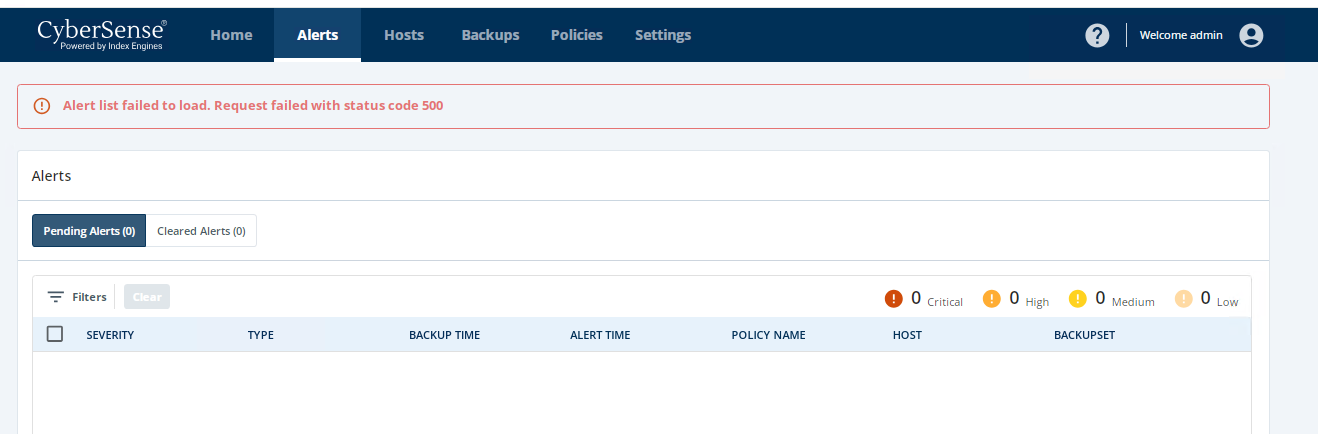This screenshot has width=1318, height=434.
Task: Click the CyberSense logo
Action: (101, 34)
